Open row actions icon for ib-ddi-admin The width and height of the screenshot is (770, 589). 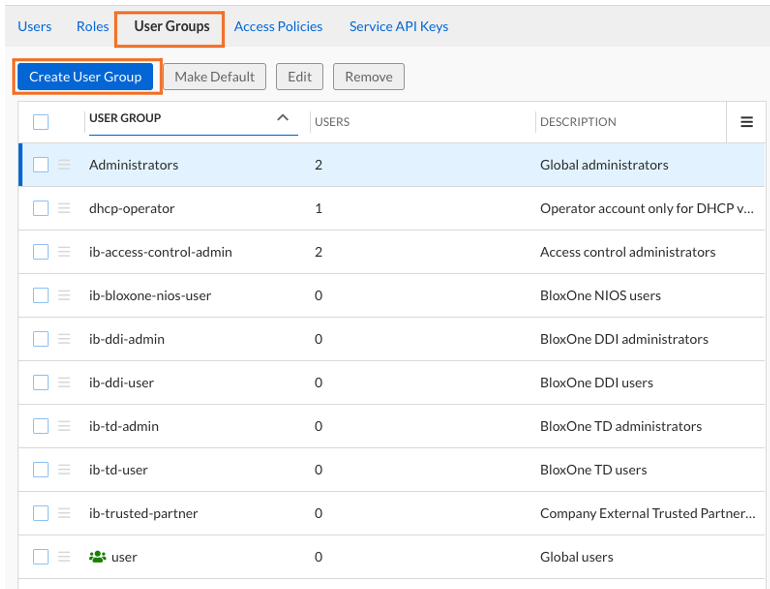pos(64,339)
